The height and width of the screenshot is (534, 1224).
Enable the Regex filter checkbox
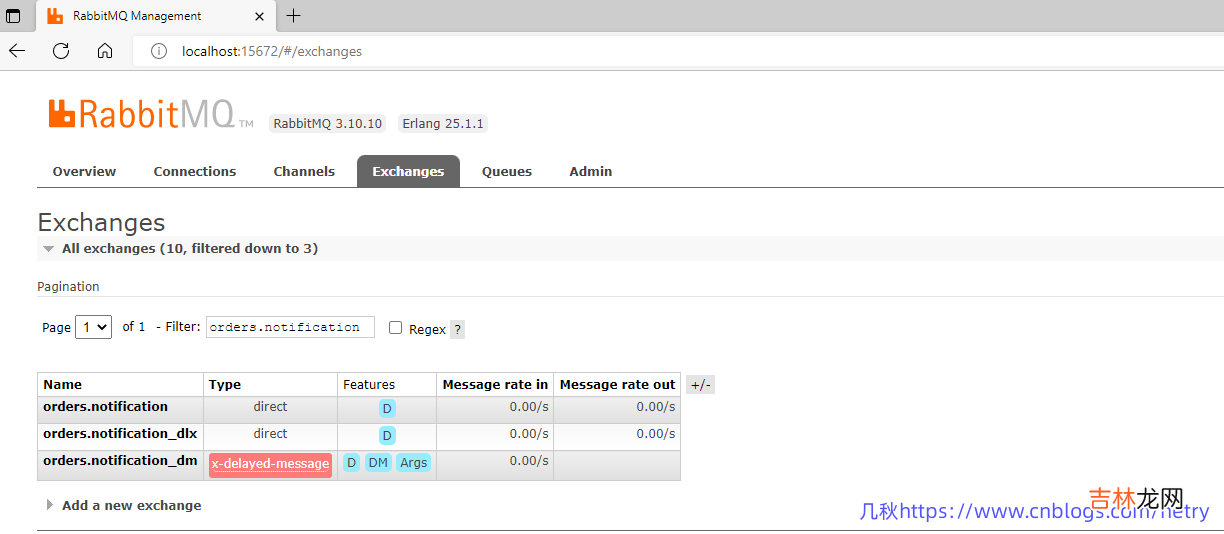pos(395,328)
